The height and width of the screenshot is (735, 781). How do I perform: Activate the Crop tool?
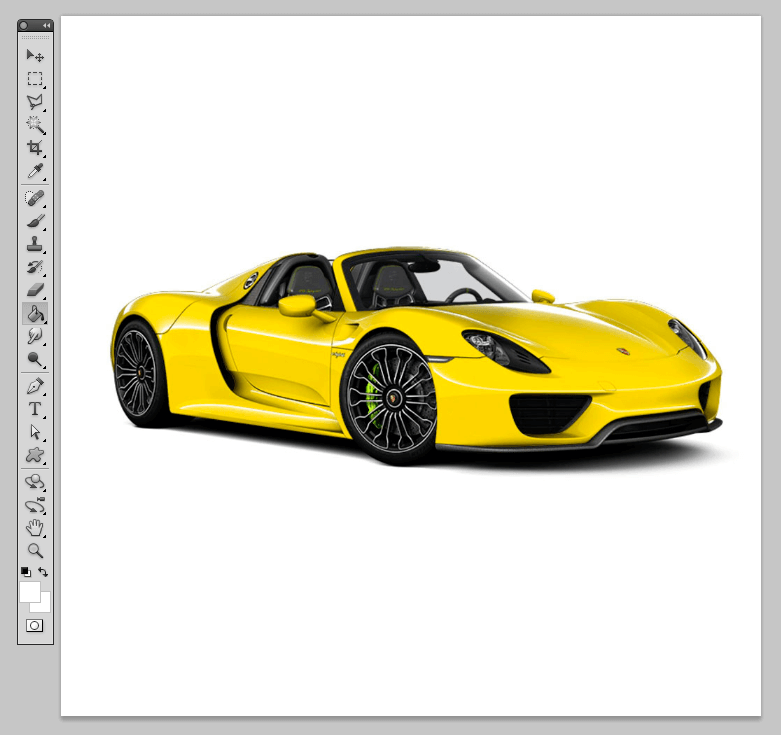pos(35,148)
